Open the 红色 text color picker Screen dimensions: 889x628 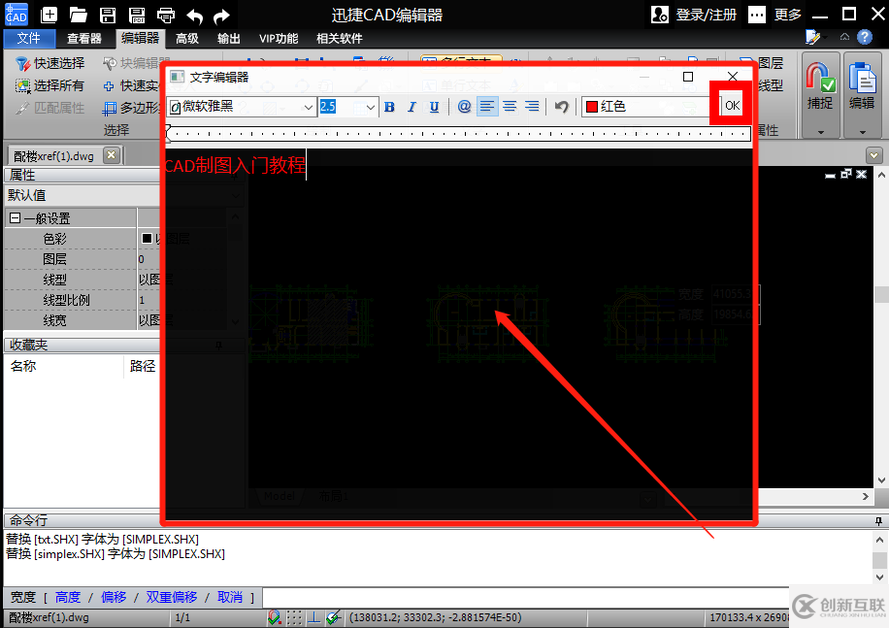point(646,107)
